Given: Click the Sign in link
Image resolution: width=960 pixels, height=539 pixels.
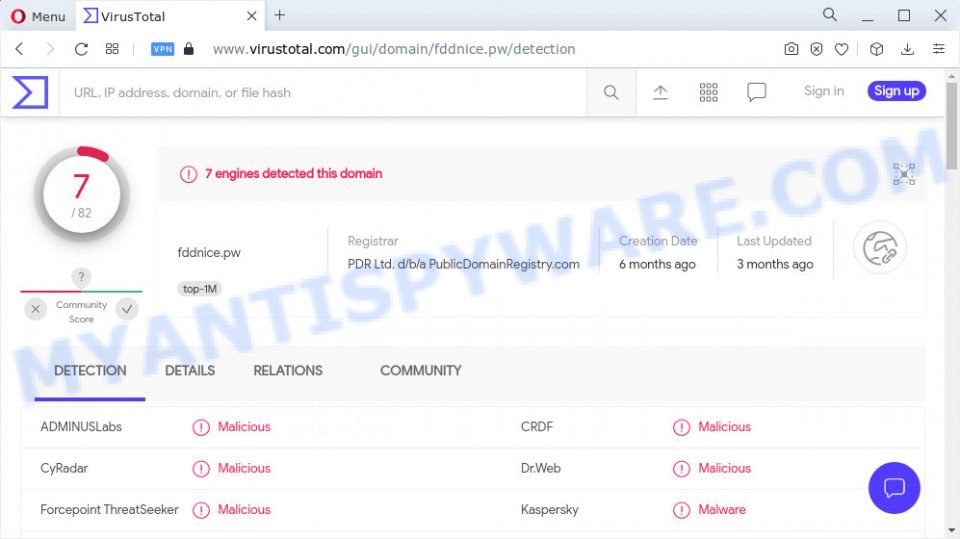Looking at the screenshot, I should [x=823, y=91].
